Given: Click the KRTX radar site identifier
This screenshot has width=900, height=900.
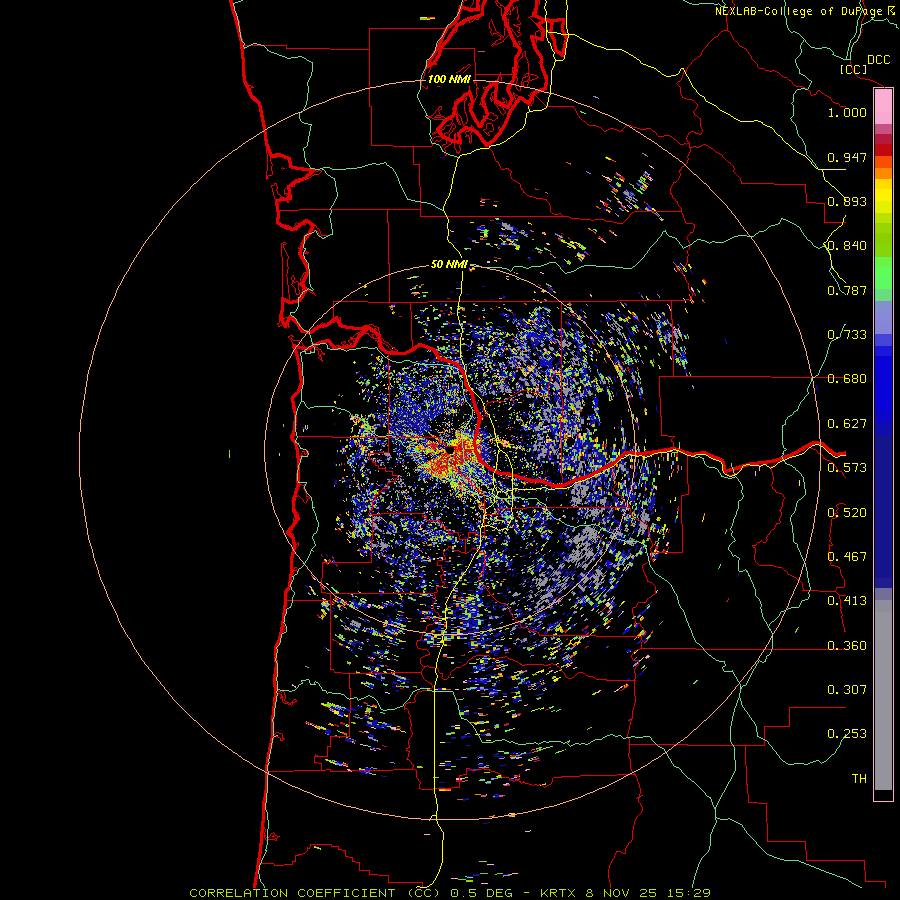Looking at the screenshot, I should pos(559,893).
